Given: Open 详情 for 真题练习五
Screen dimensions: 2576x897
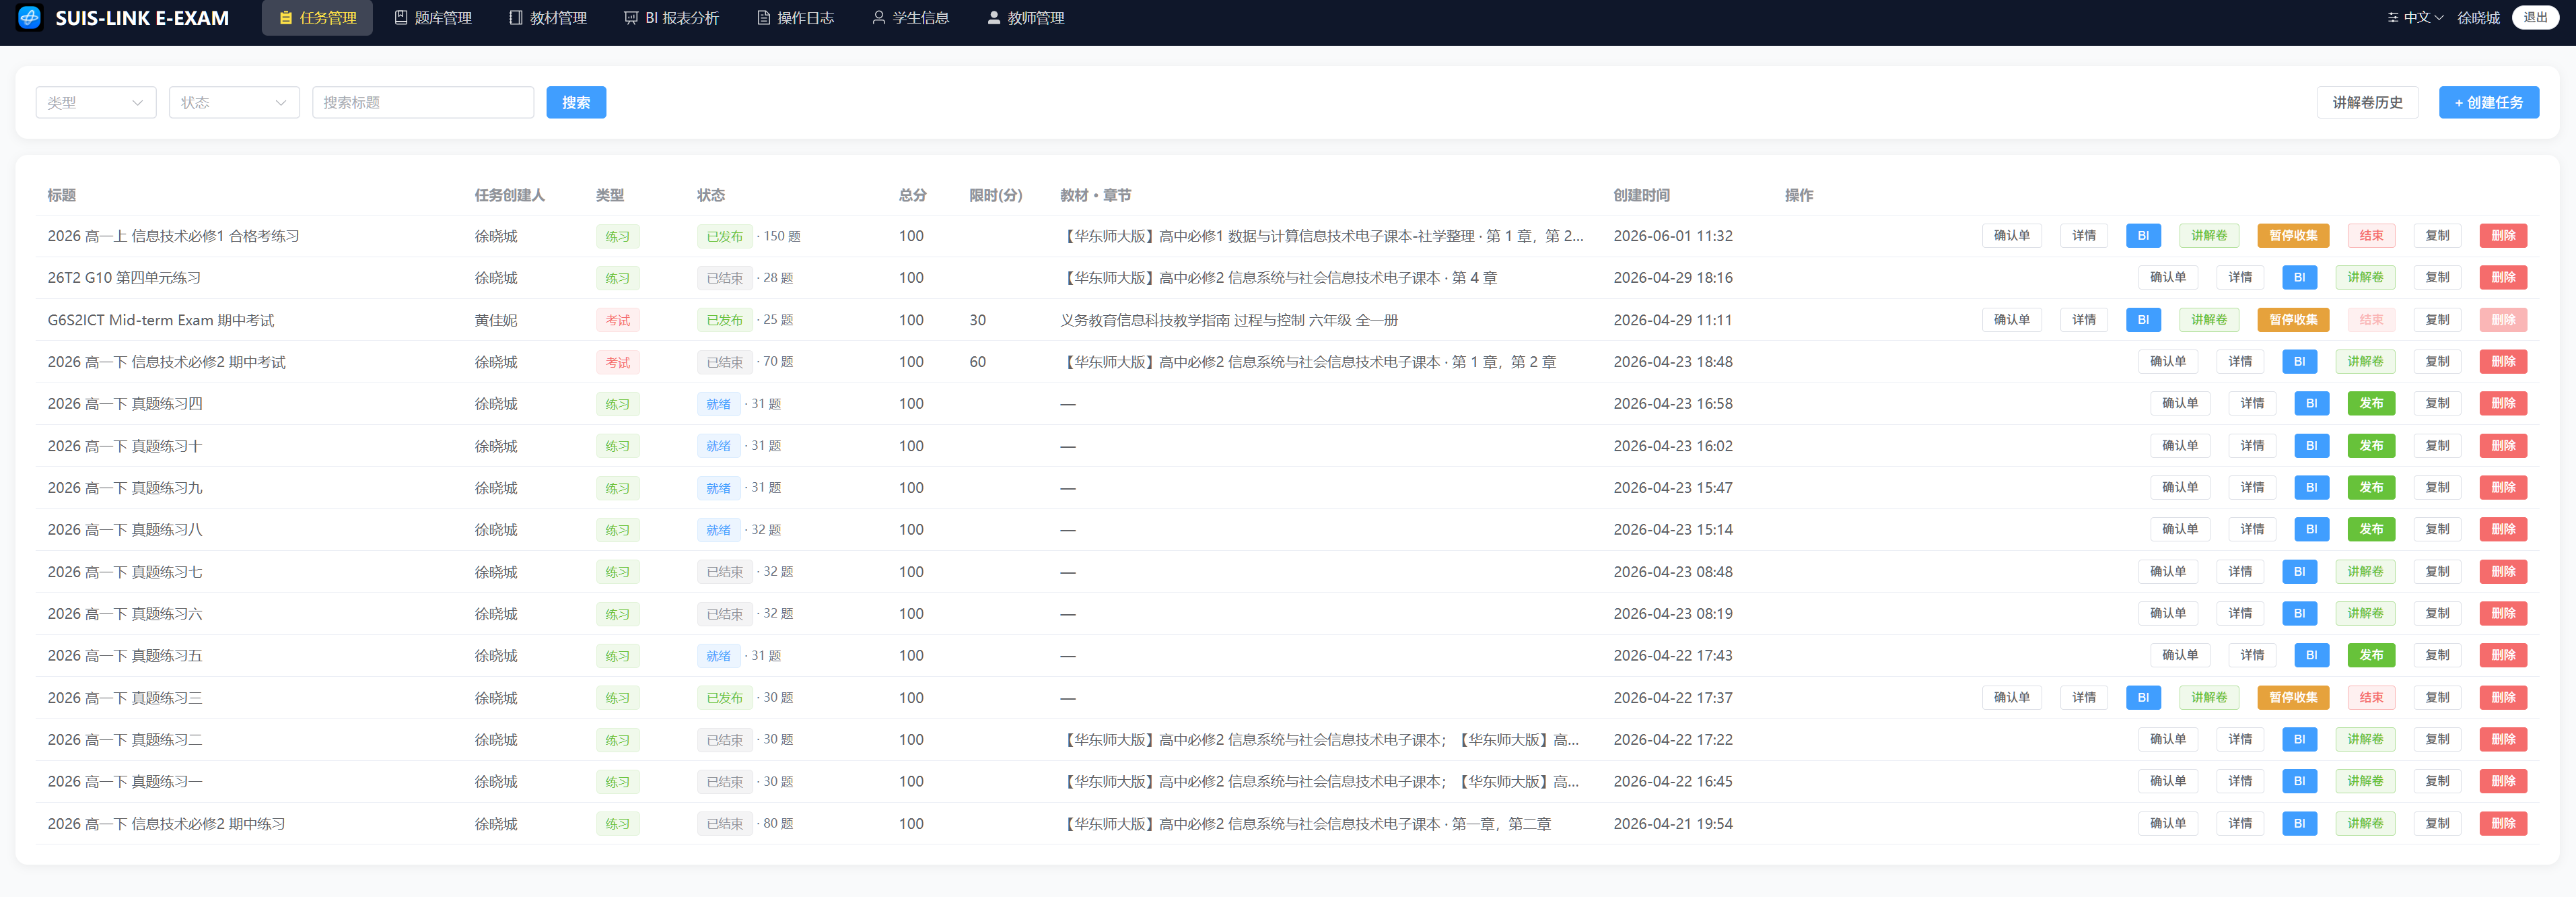Looking at the screenshot, I should coord(2252,656).
